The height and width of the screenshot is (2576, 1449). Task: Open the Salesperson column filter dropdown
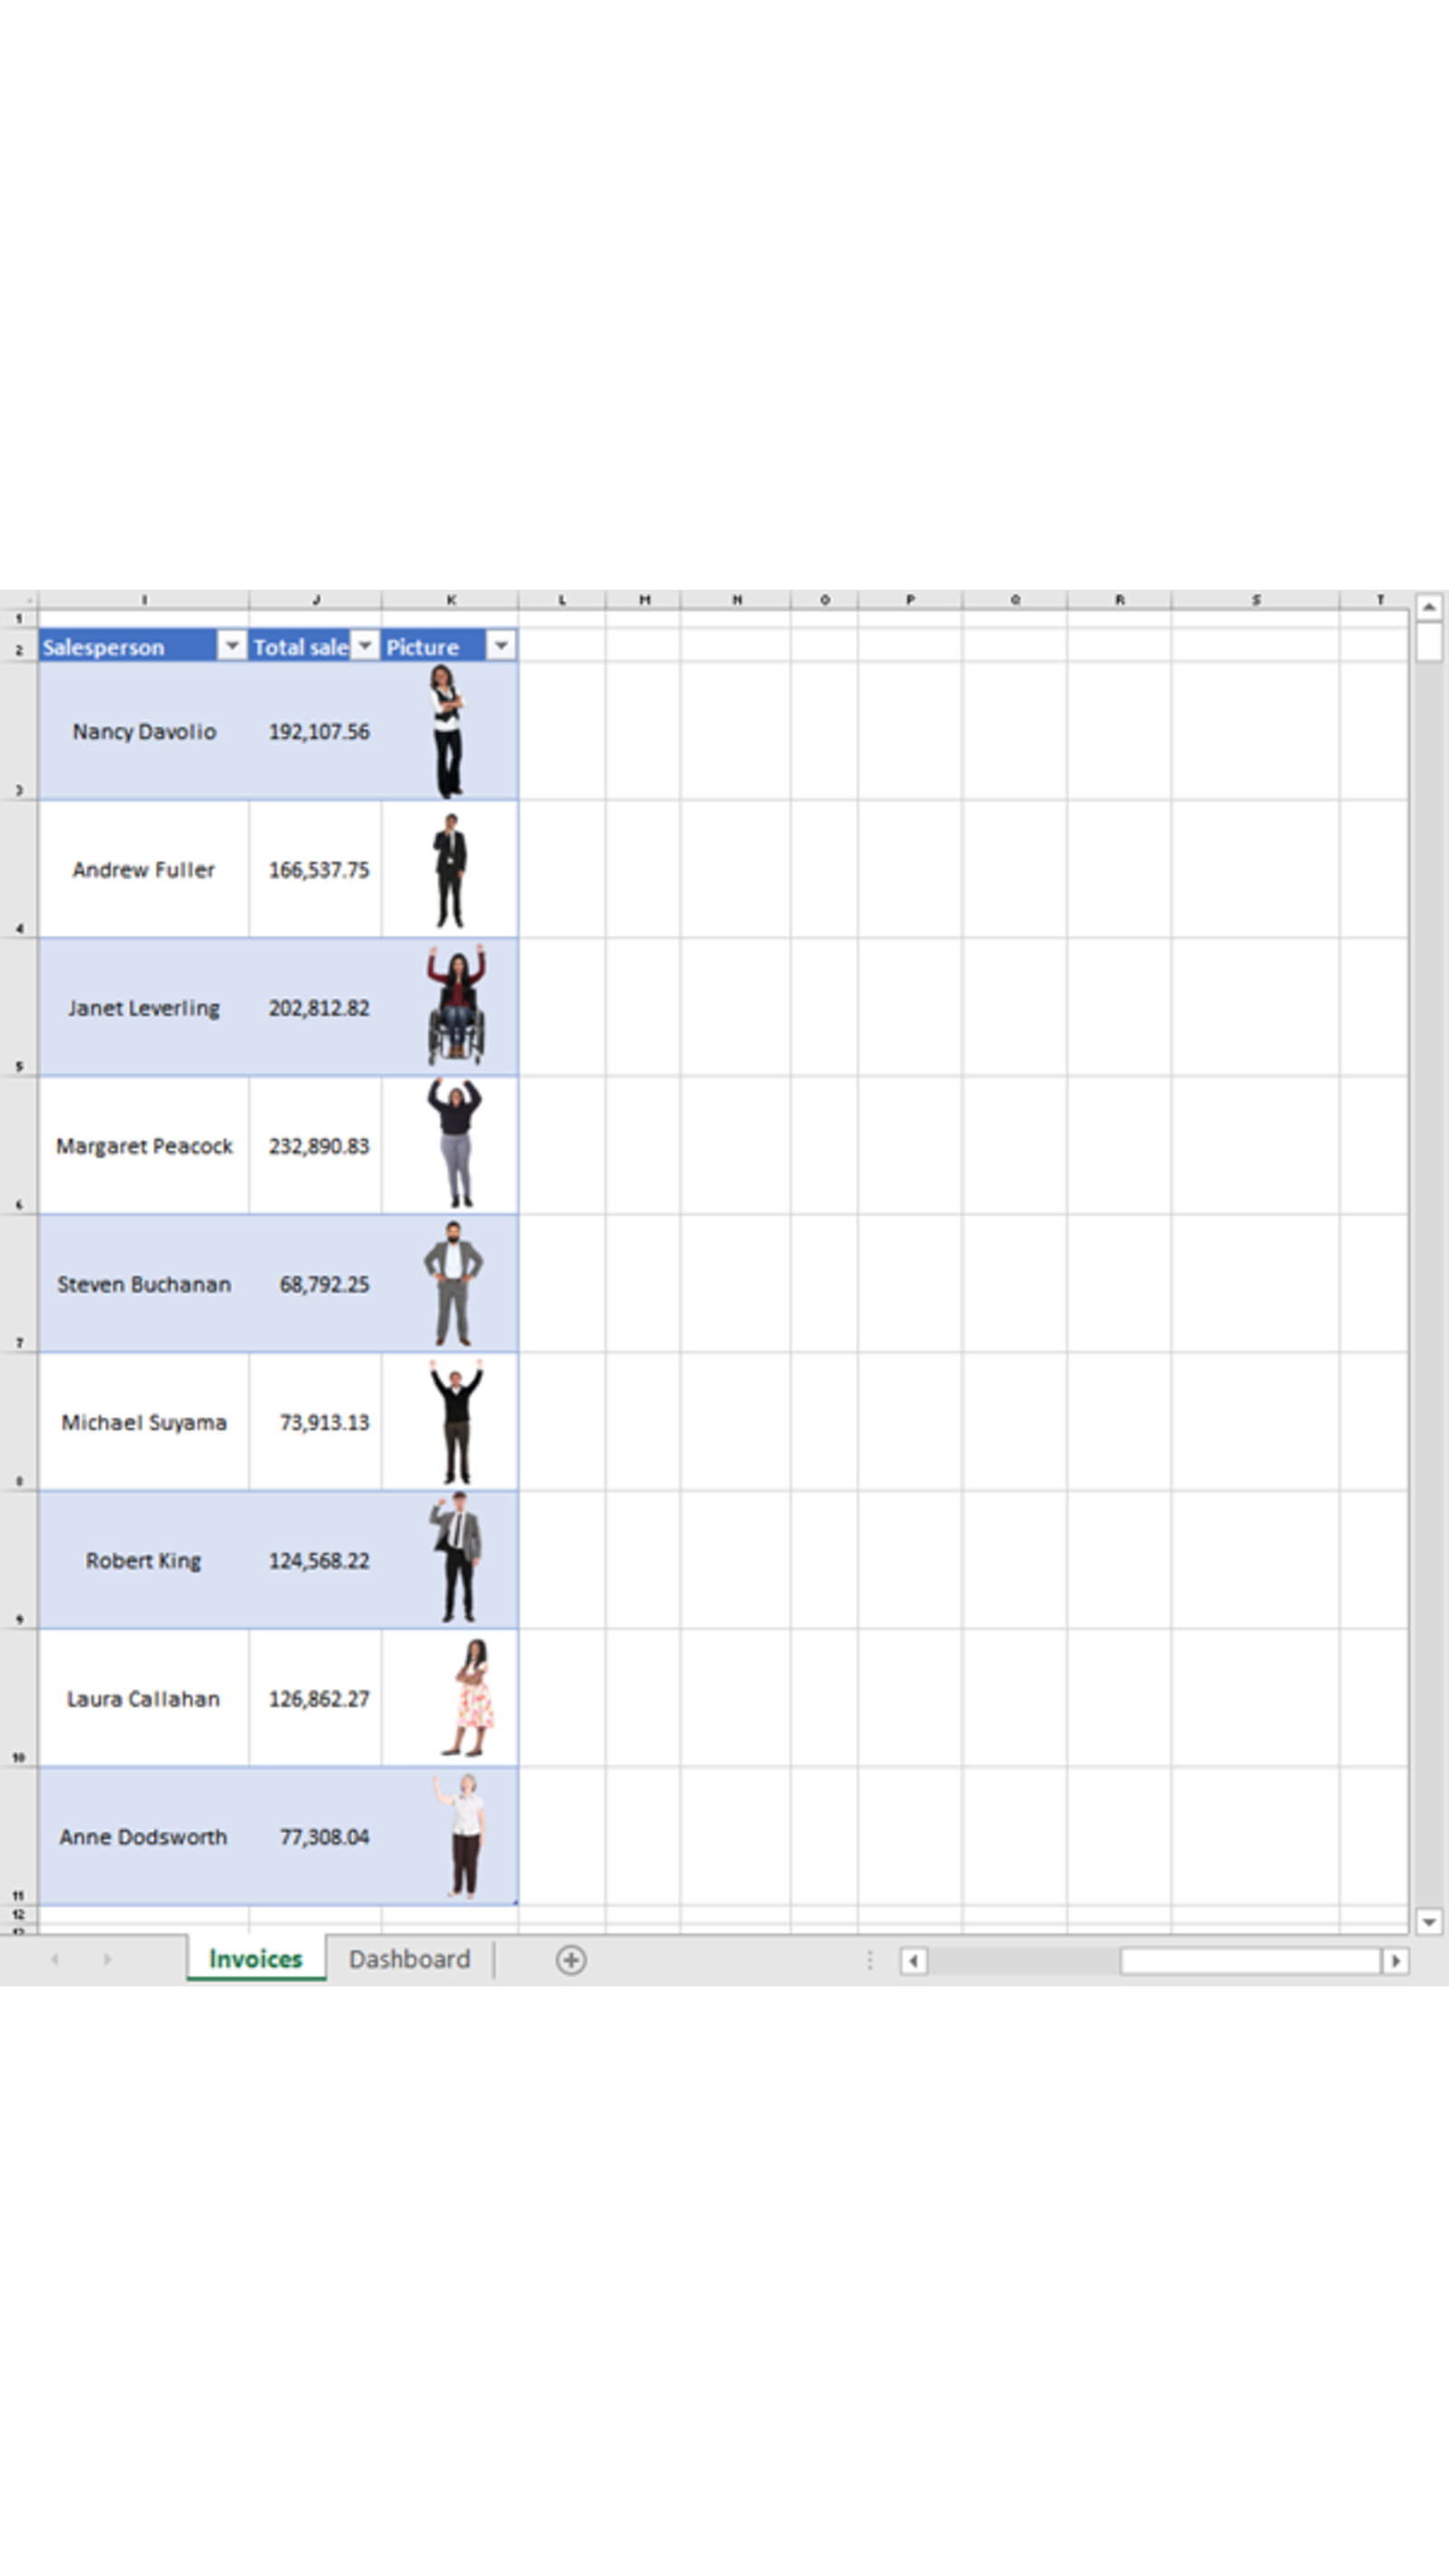pos(231,646)
